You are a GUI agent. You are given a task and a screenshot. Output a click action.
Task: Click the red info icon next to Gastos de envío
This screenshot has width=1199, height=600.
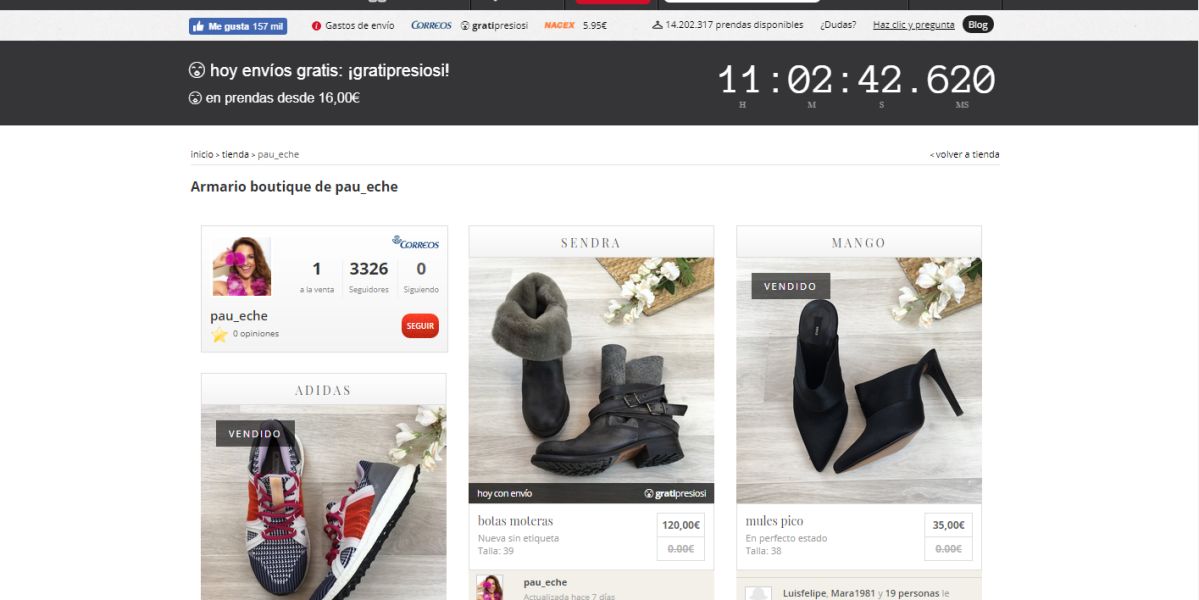point(317,24)
